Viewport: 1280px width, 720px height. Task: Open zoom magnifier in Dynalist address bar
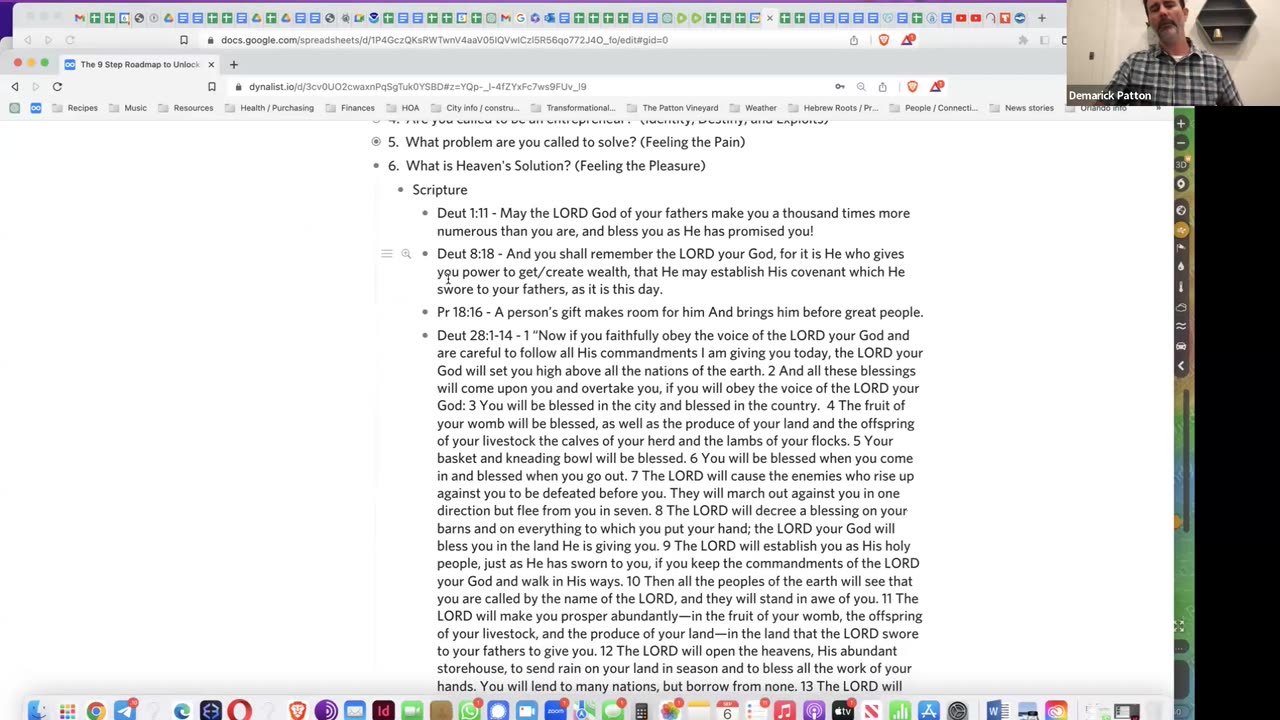coord(861,87)
